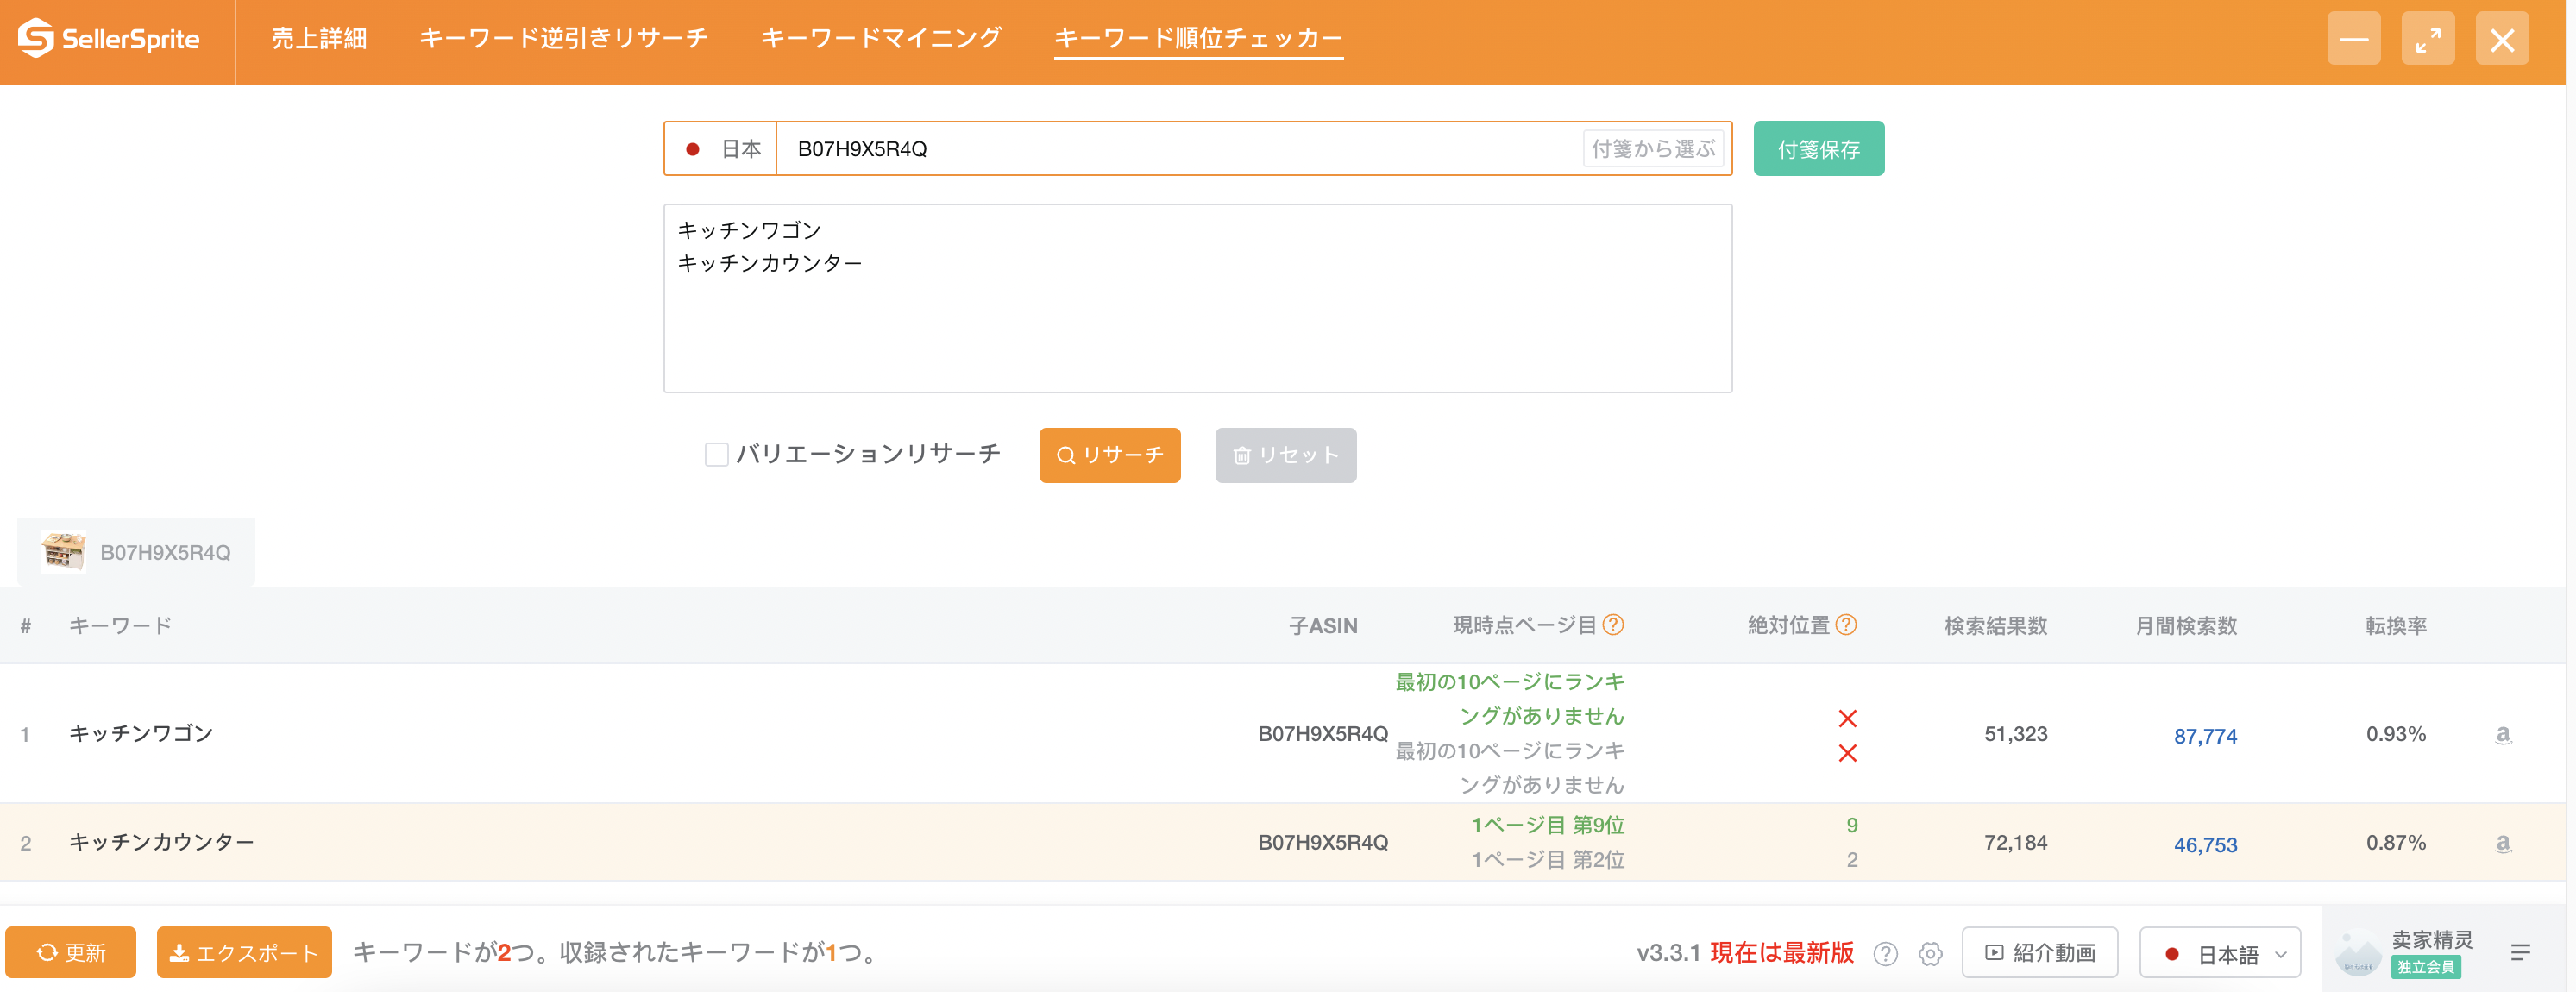Expand the window with fullscreen icon
The image size is (2576, 992).
(2428, 39)
